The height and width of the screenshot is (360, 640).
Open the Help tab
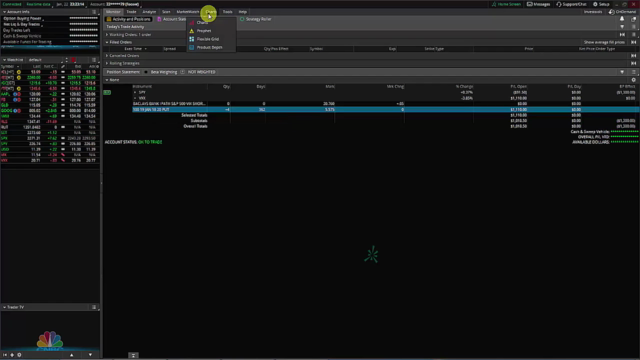[242, 12]
